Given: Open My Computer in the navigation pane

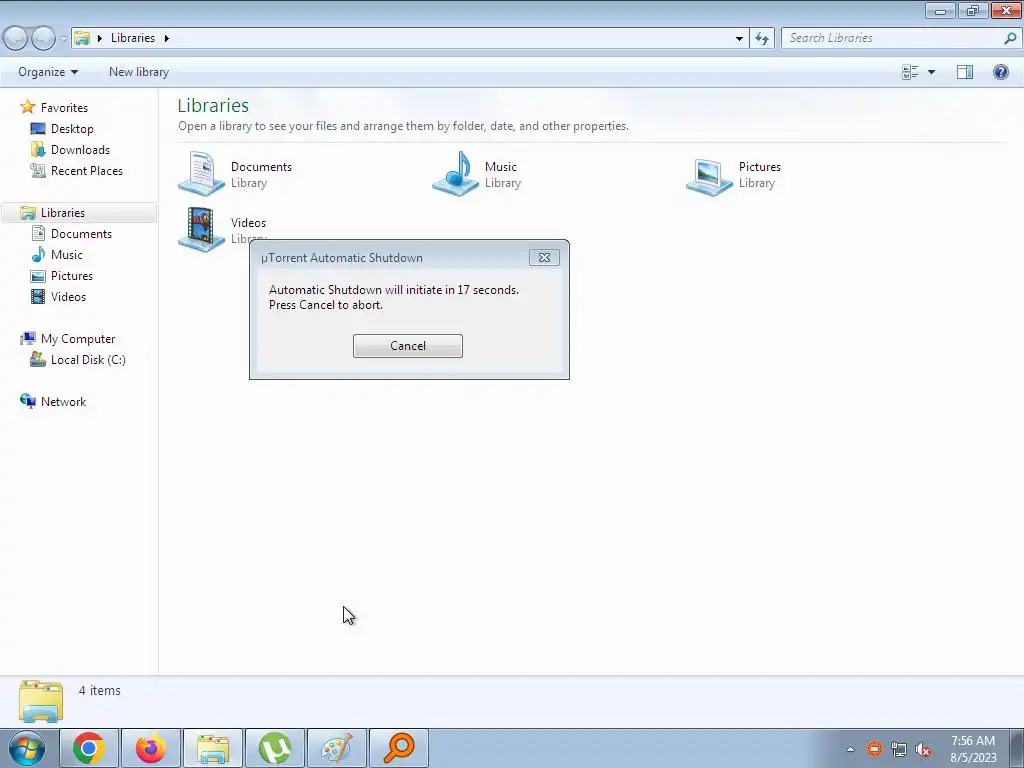Looking at the screenshot, I should pos(78,339).
